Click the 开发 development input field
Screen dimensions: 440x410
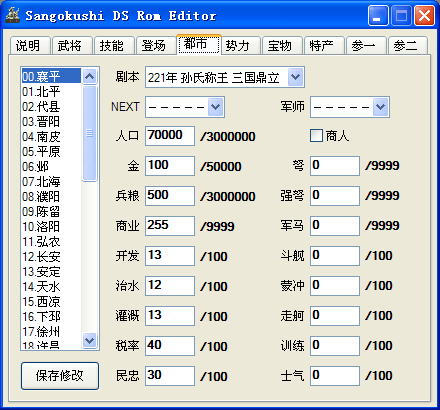170,256
